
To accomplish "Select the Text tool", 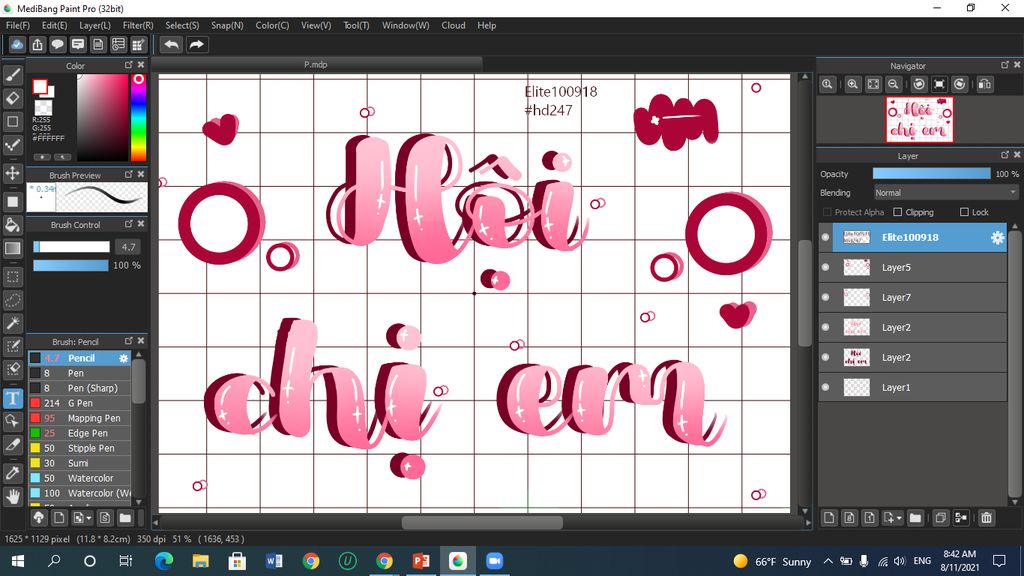I will point(12,398).
